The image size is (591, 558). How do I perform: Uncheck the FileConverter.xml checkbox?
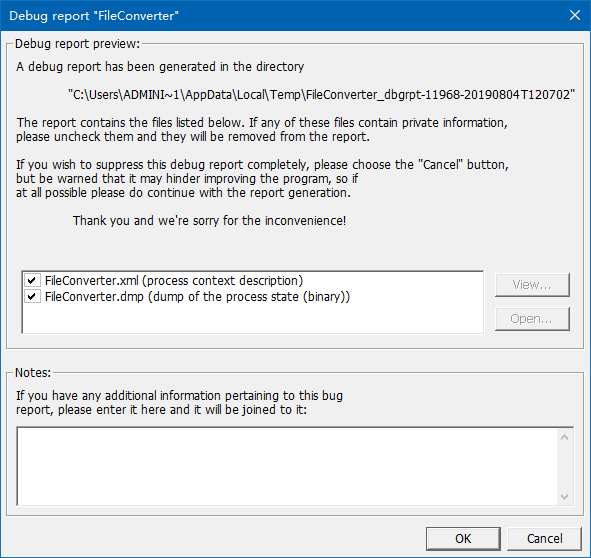(x=32, y=280)
